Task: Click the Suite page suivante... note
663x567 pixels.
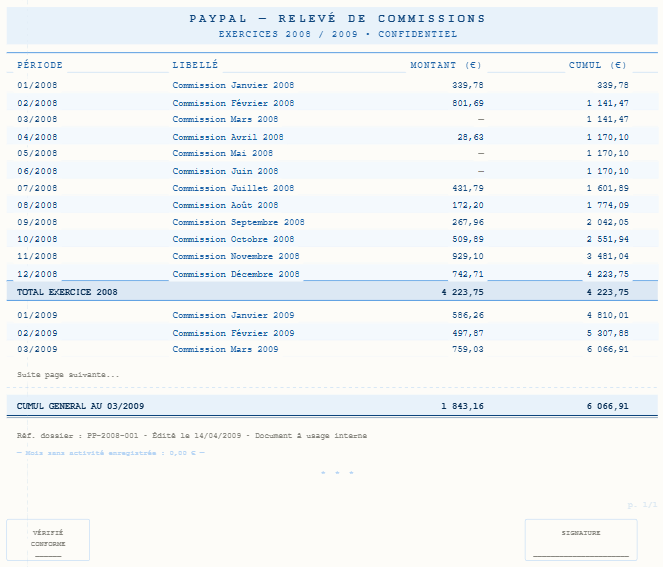Action: (x=68, y=375)
